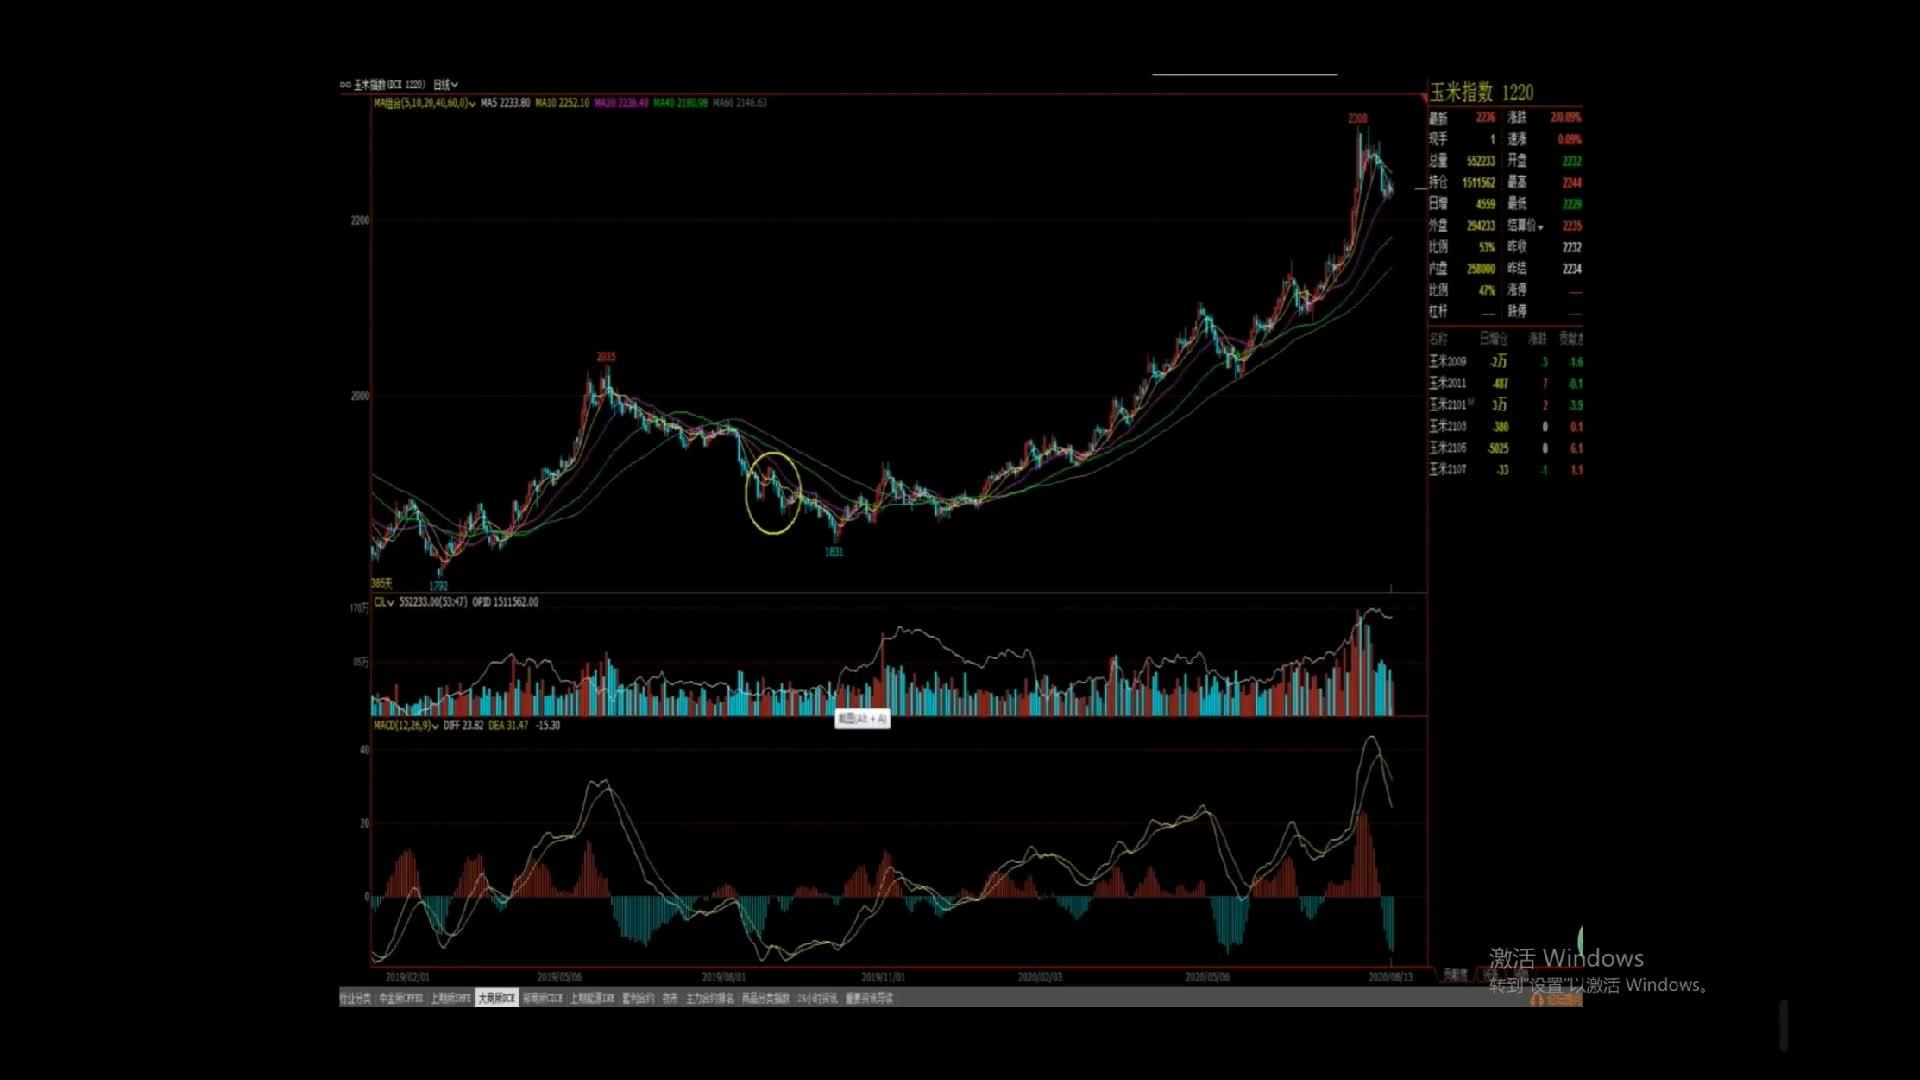
Task: Click the grey MA60 value label
Action: coord(740,103)
